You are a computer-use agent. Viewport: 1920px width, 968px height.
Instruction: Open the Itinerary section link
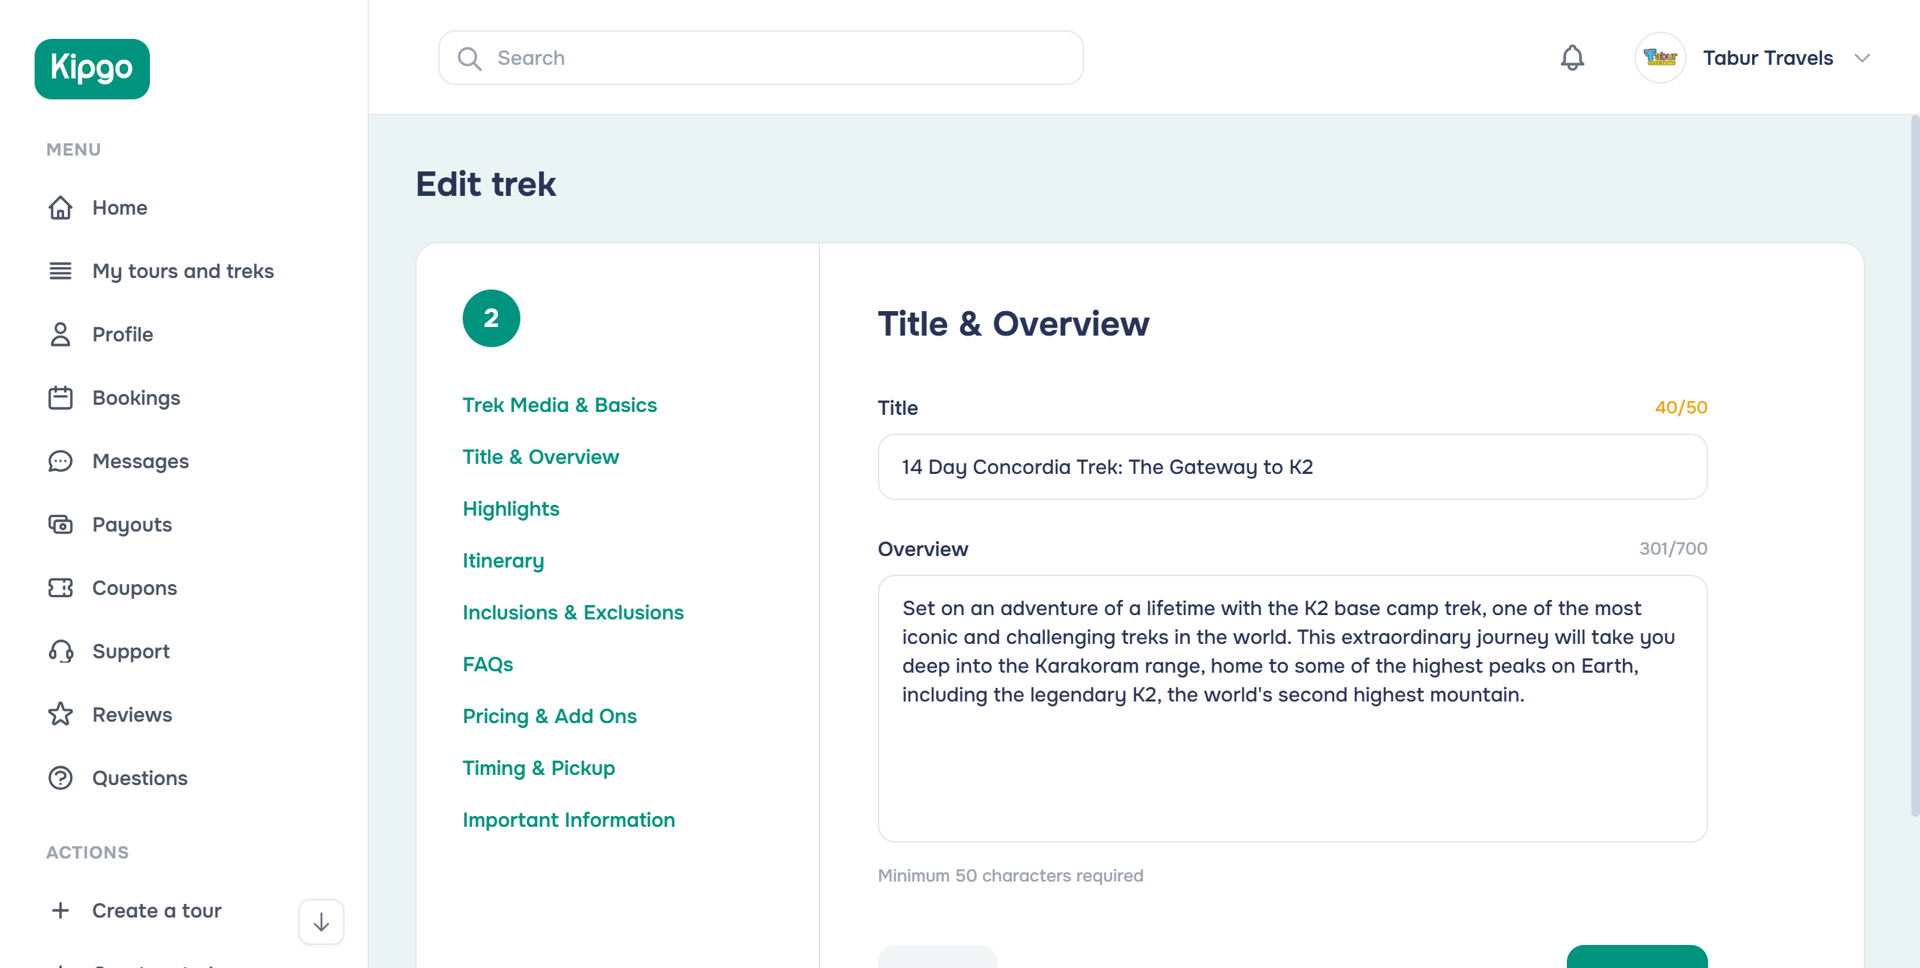503,561
